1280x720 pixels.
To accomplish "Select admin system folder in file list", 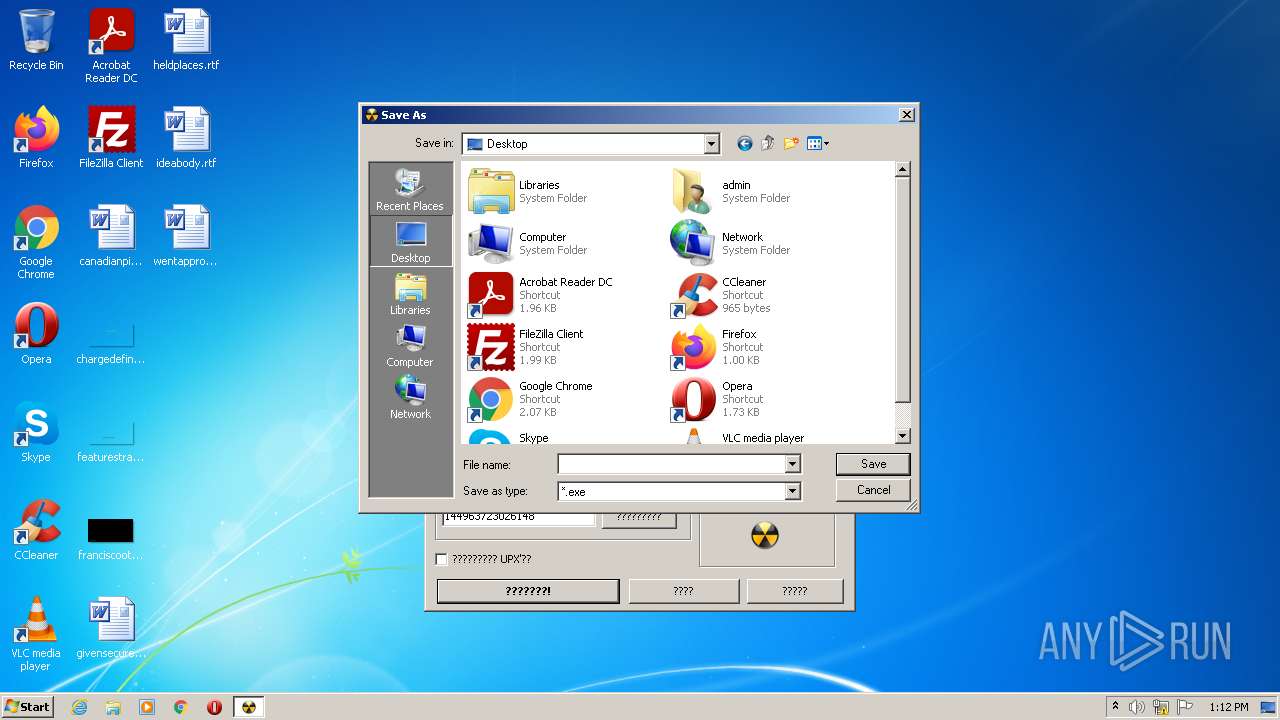I will [x=731, y=191].
